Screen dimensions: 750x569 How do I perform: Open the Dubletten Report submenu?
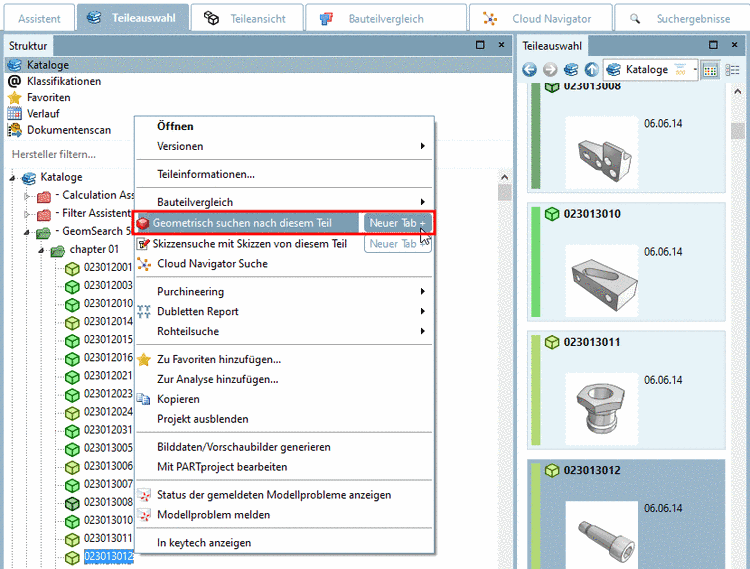click(x=284, y=312)
